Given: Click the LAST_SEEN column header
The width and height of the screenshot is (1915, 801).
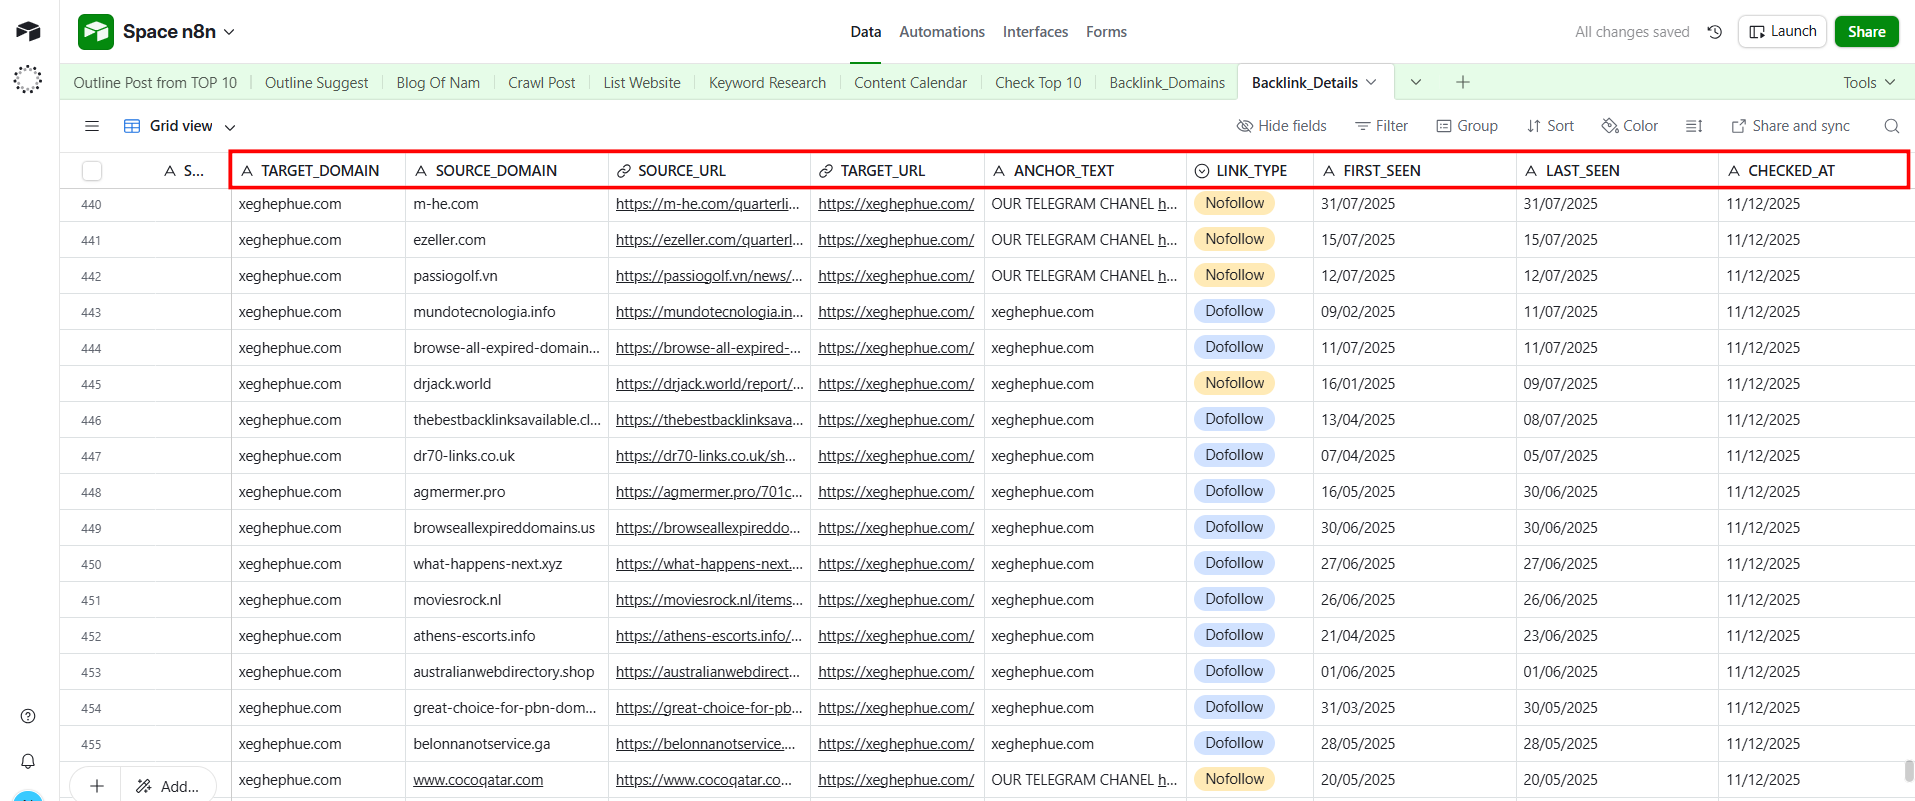Looking at the screenshot, I should pyautogui.click(x=1618, y=171).
